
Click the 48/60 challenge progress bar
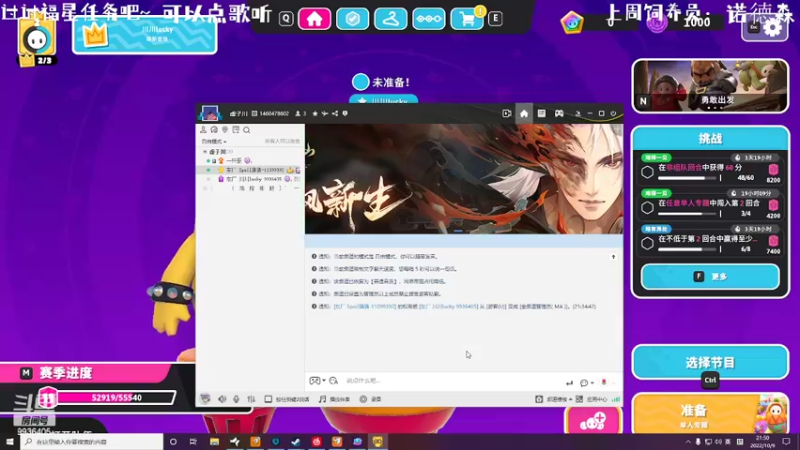[688, 178]
